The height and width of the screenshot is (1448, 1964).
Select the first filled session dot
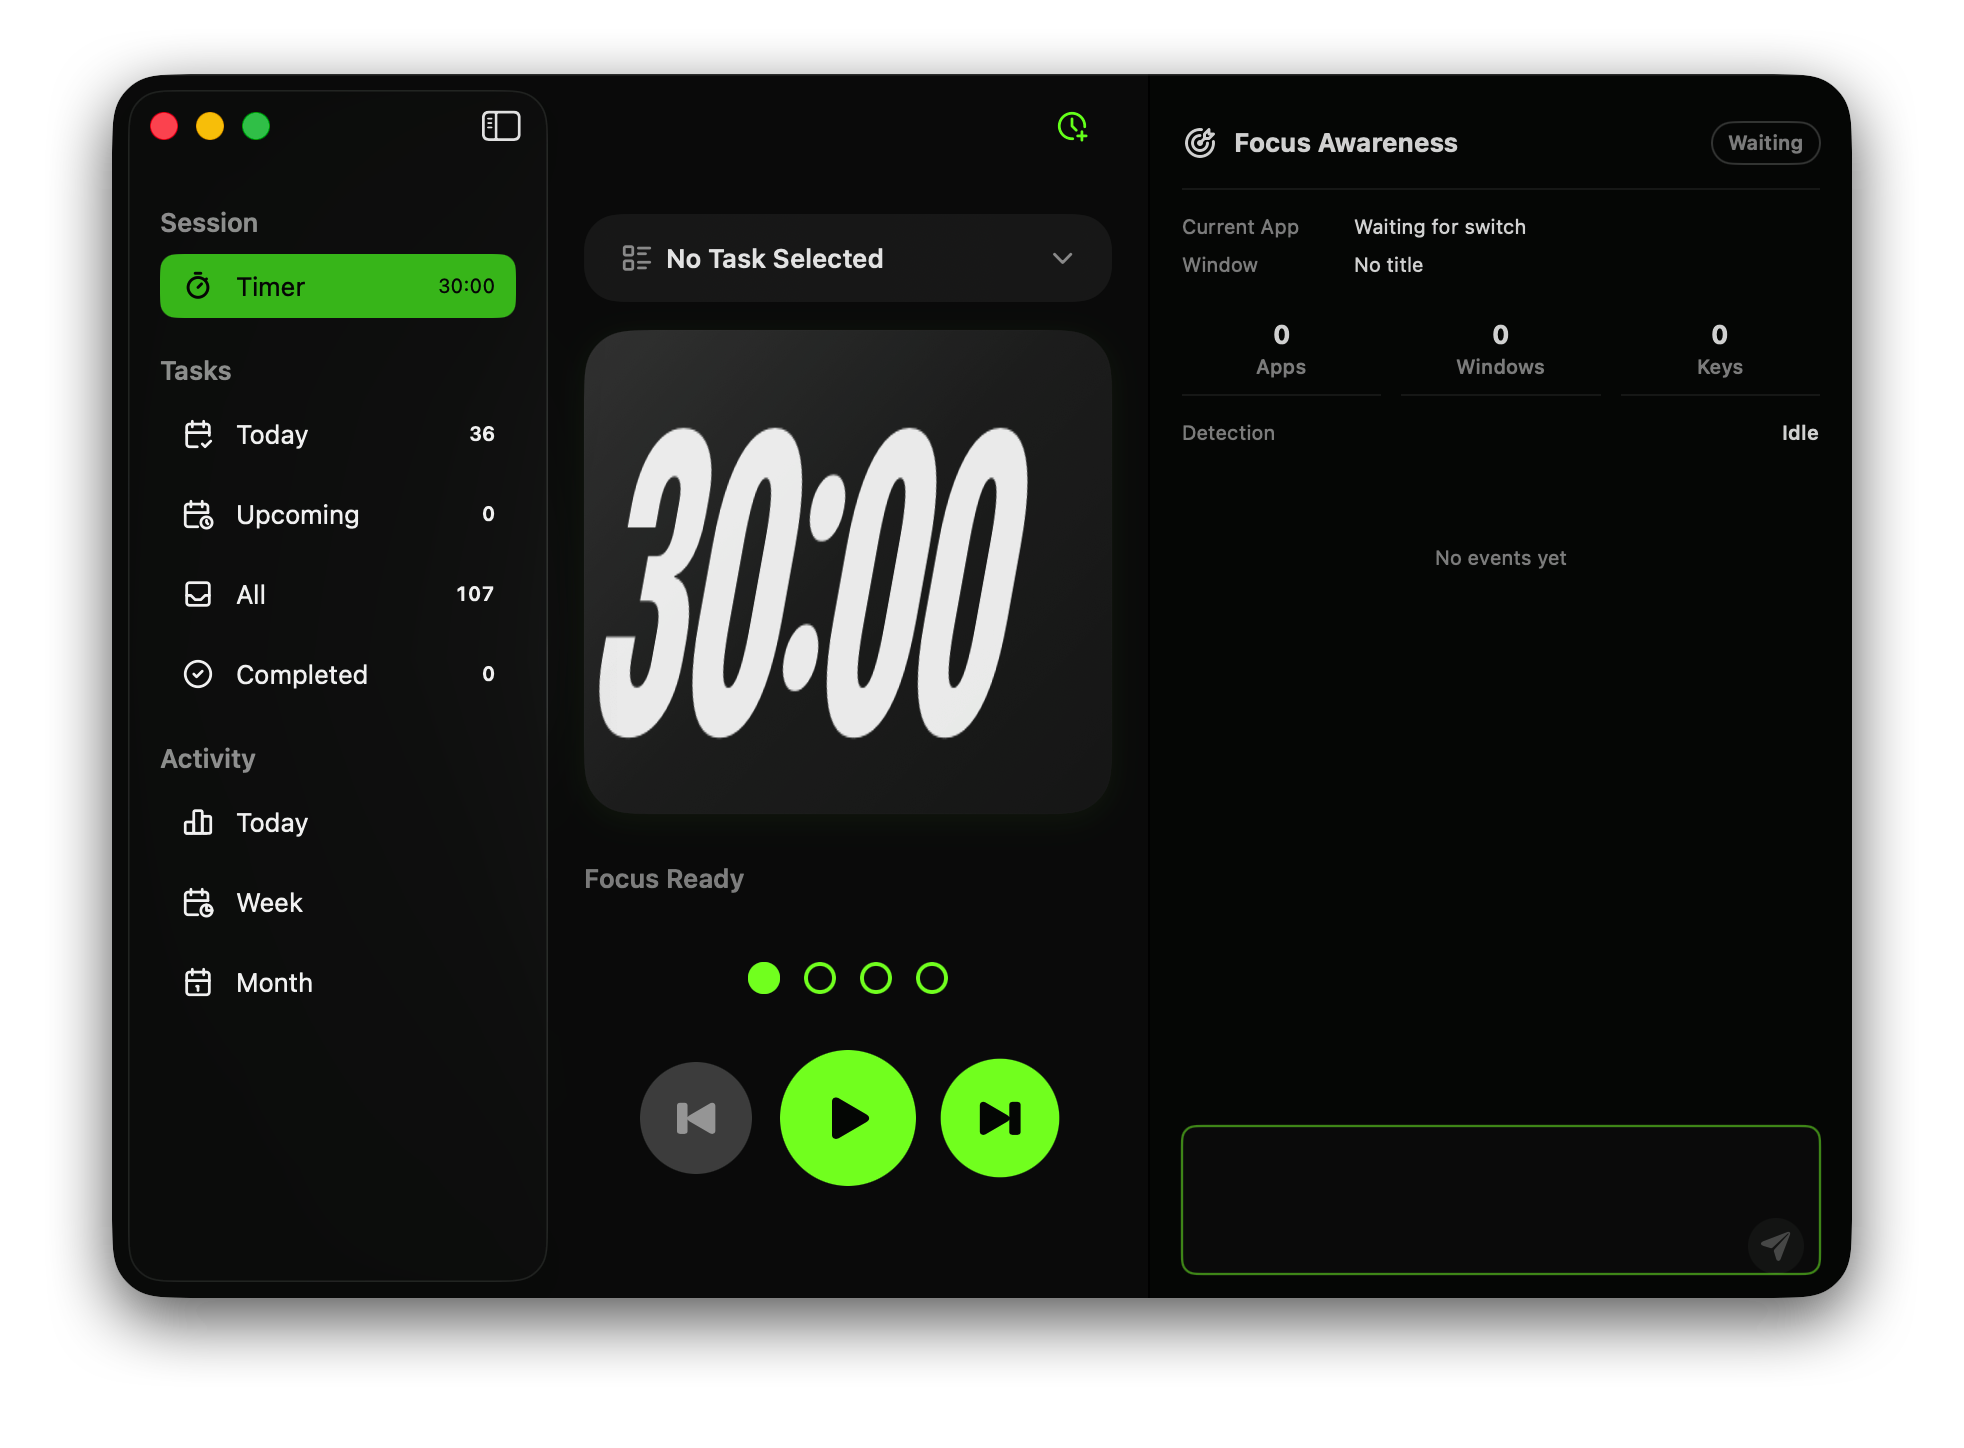coord(764,978)
